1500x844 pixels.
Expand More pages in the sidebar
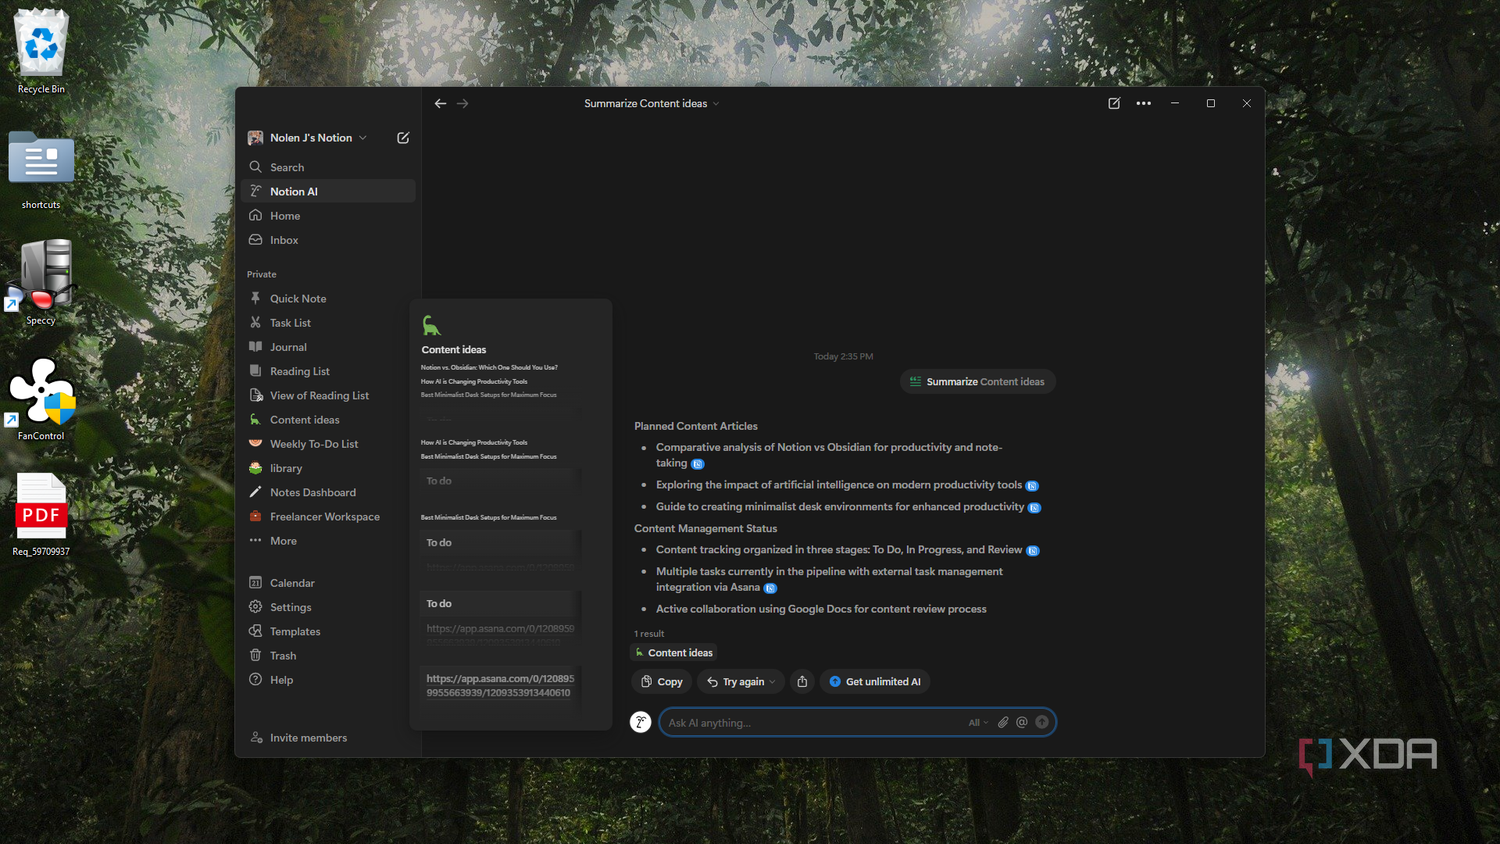point(329,541)
